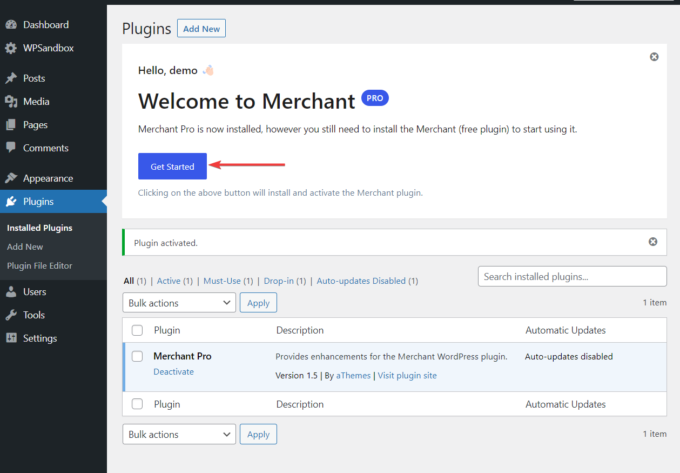Click the Dashboard gauge icon in sidebar
This screenshot has width=680, height=473.
point(11,25)
